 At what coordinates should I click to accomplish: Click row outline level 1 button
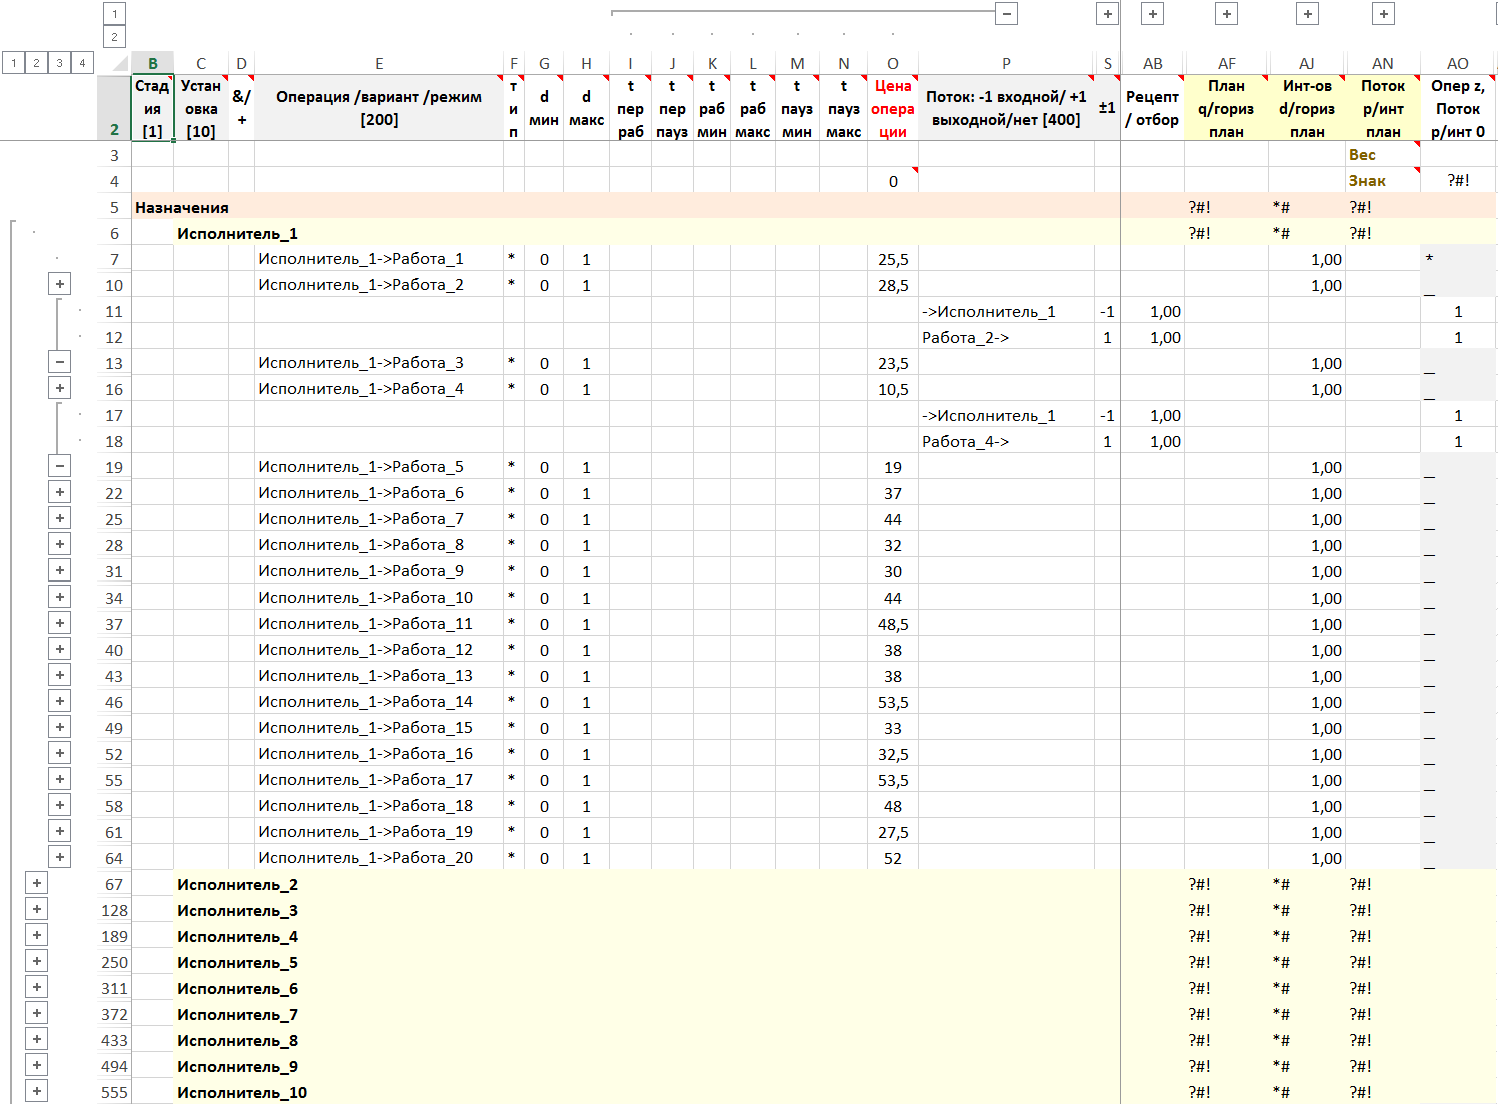point(13,63)
